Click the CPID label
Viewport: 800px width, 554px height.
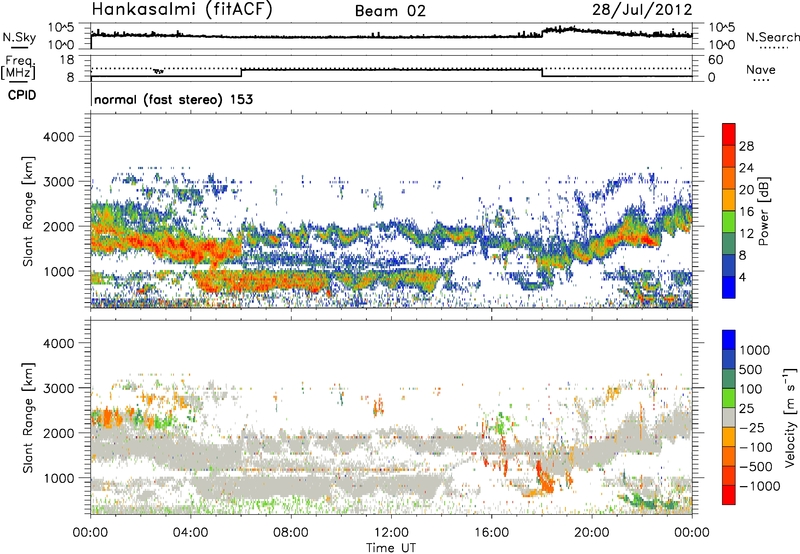point(22,95)
